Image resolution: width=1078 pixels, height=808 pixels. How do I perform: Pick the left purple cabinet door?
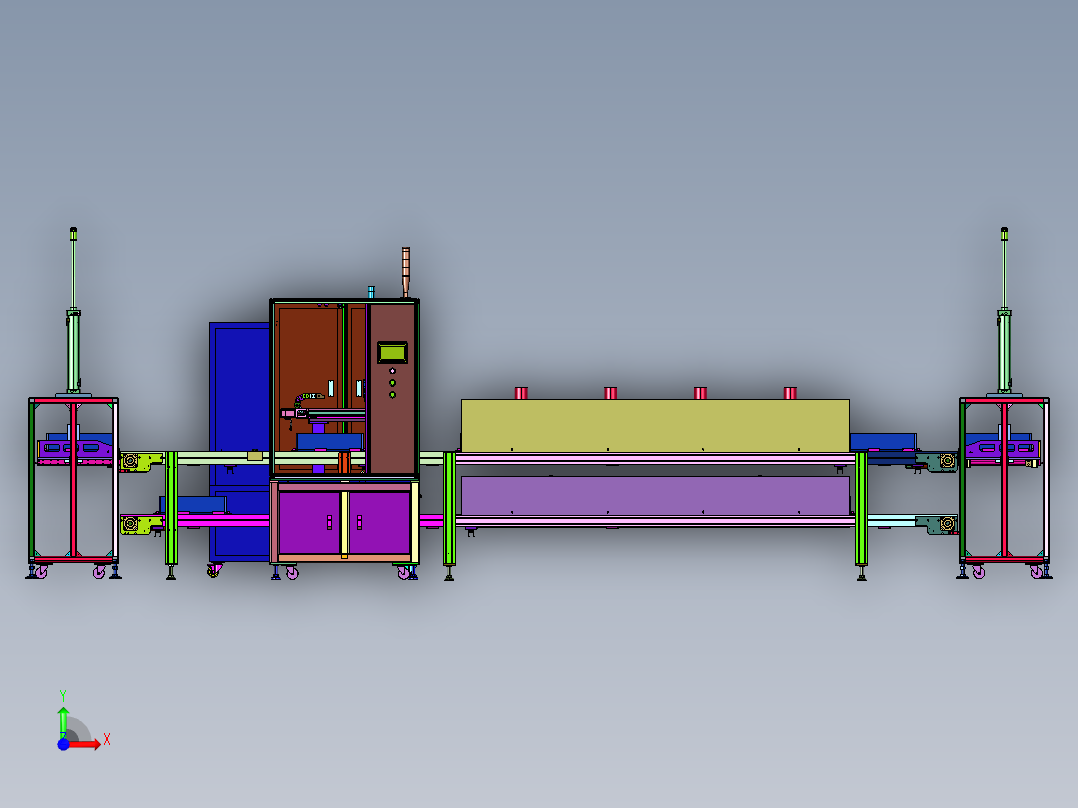click(x=309, y=522)
